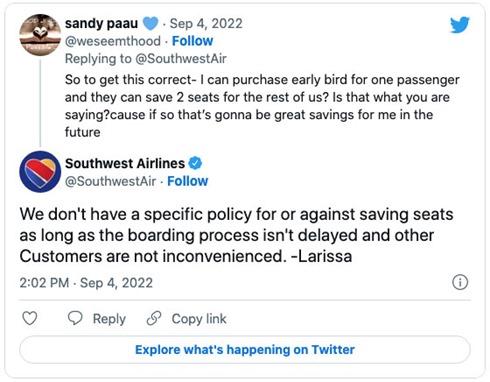
Task: Click the @weseemthood handle
Action: [113, 41]
